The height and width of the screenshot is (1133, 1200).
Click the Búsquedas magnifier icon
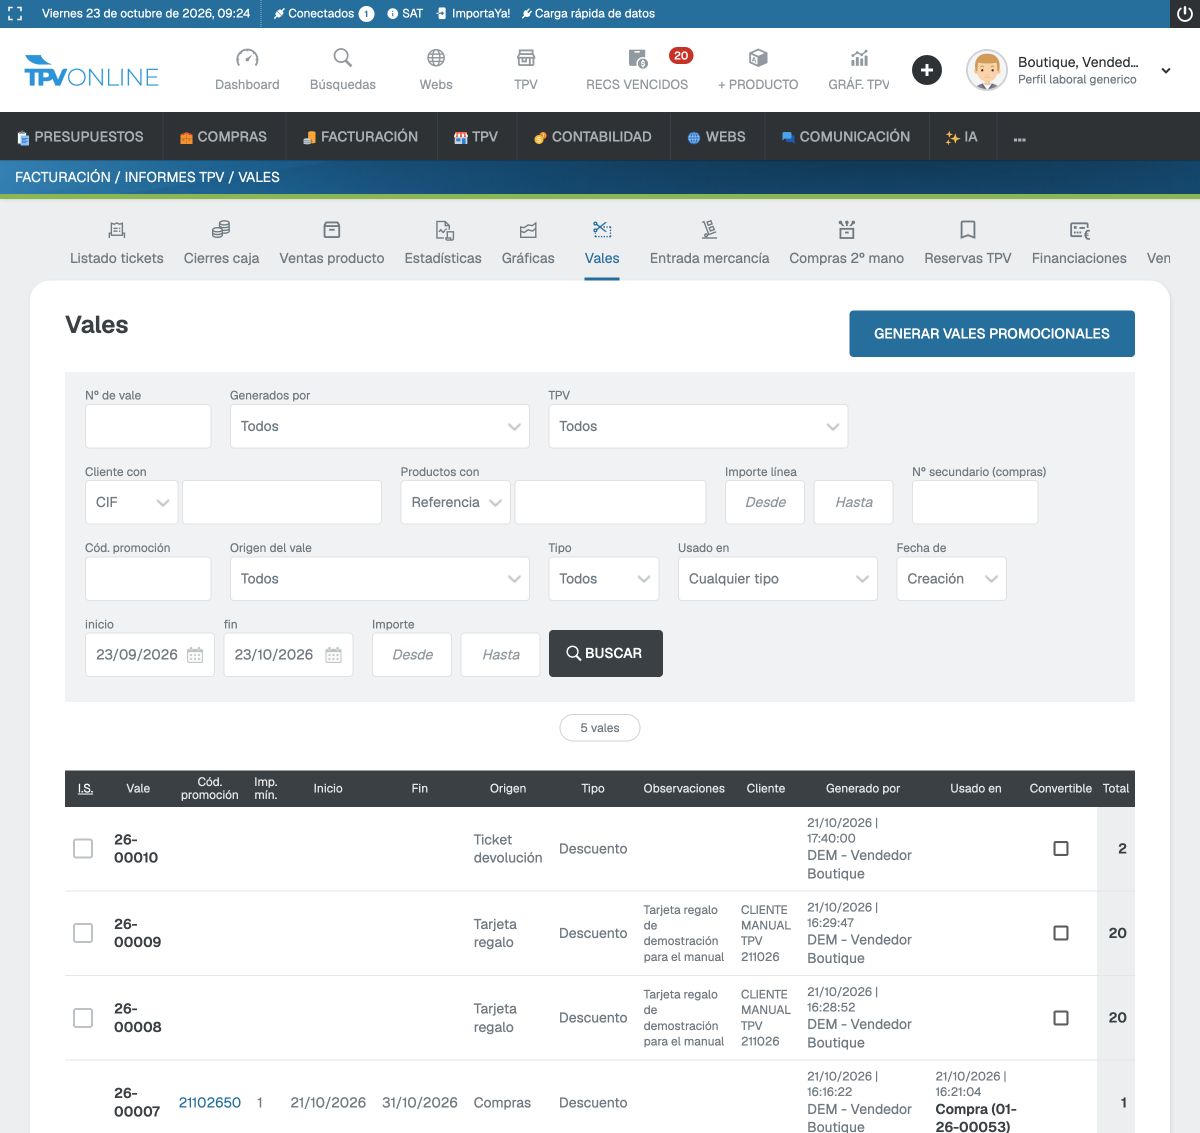[343, 58]
